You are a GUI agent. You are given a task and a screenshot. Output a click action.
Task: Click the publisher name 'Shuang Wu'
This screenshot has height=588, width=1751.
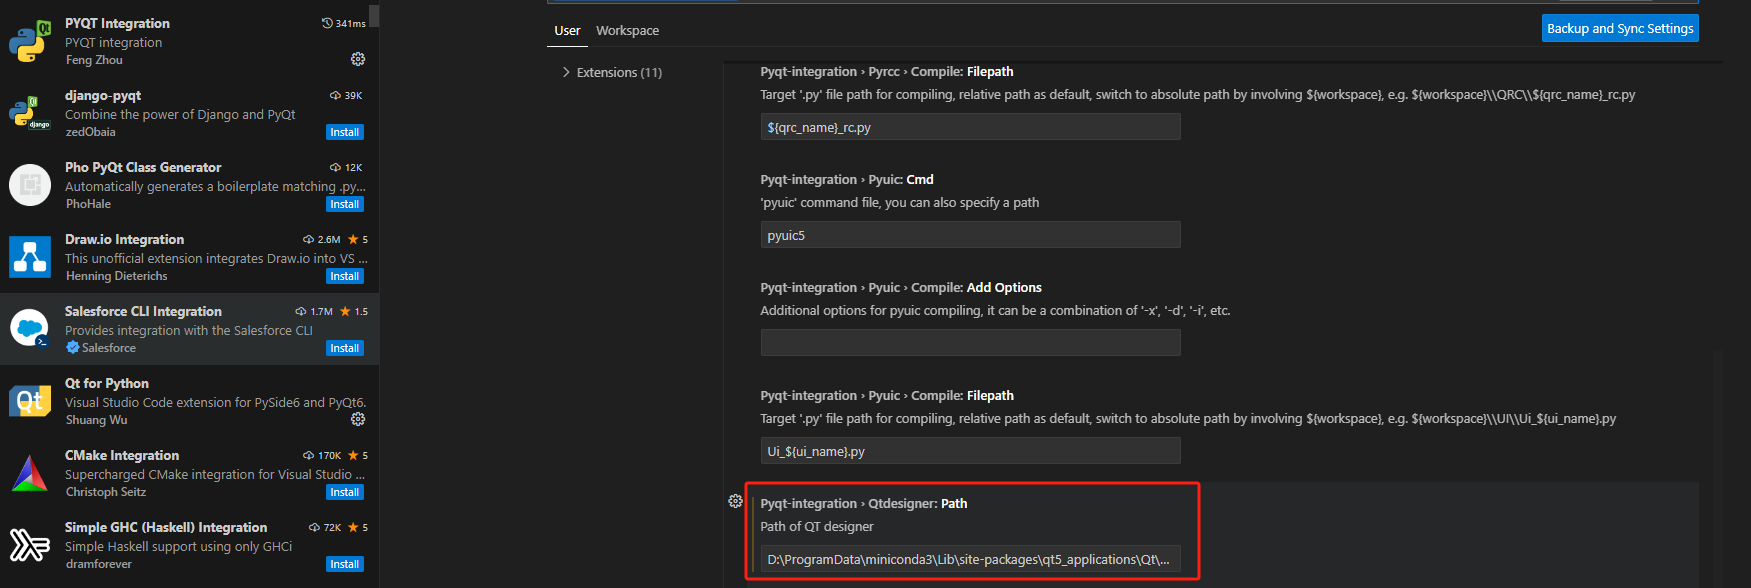click(x=96, y=420)
